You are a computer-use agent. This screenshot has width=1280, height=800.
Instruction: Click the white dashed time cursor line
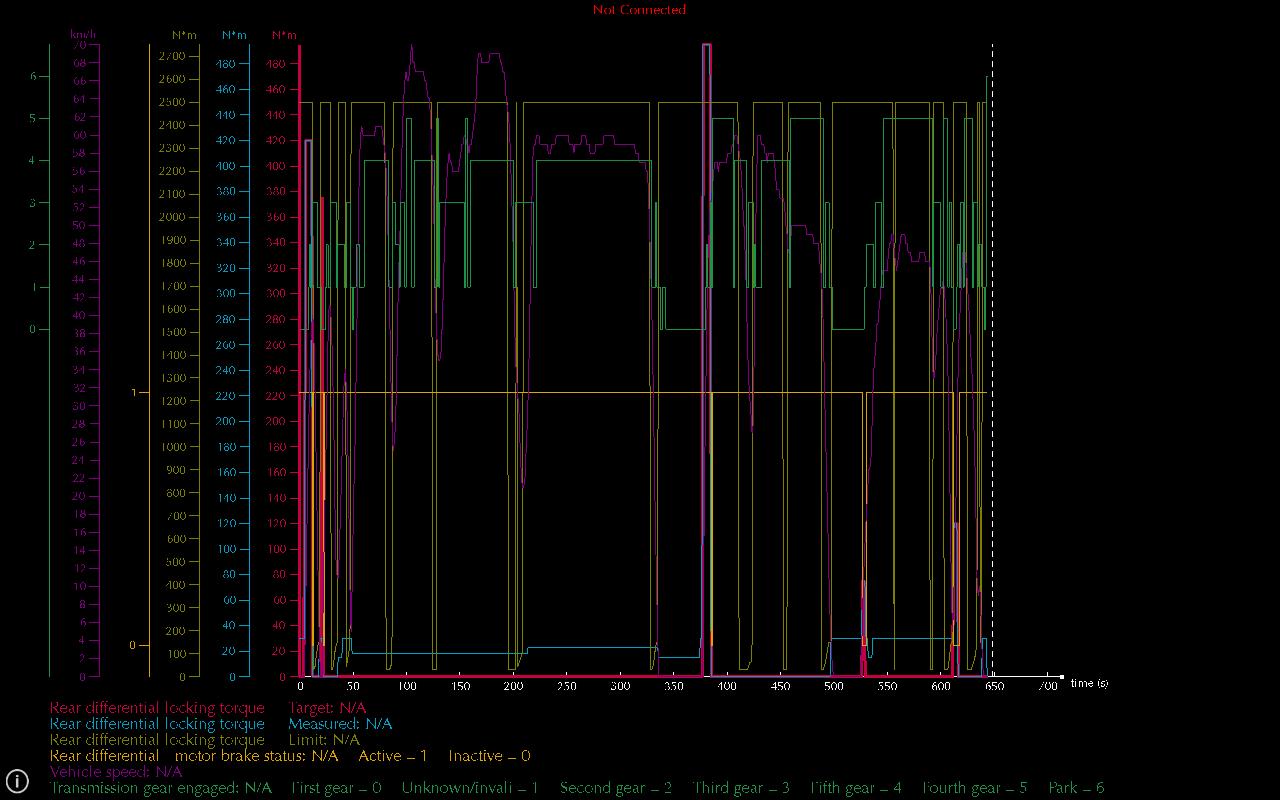tap(992, 360)
